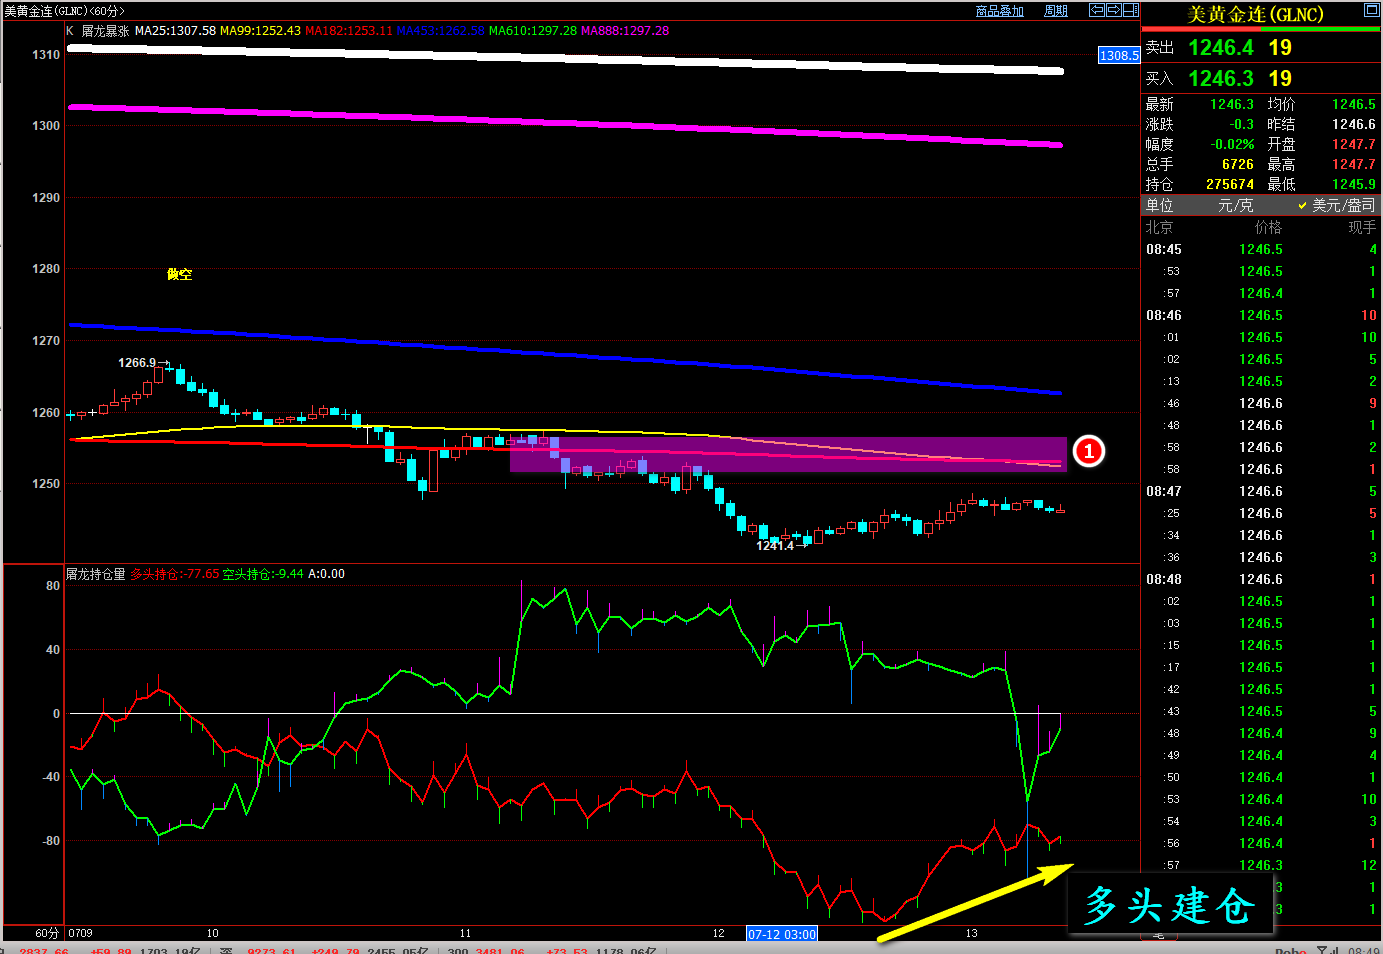Maximize the 美黄金连 quote panel

pos(1371,11)
